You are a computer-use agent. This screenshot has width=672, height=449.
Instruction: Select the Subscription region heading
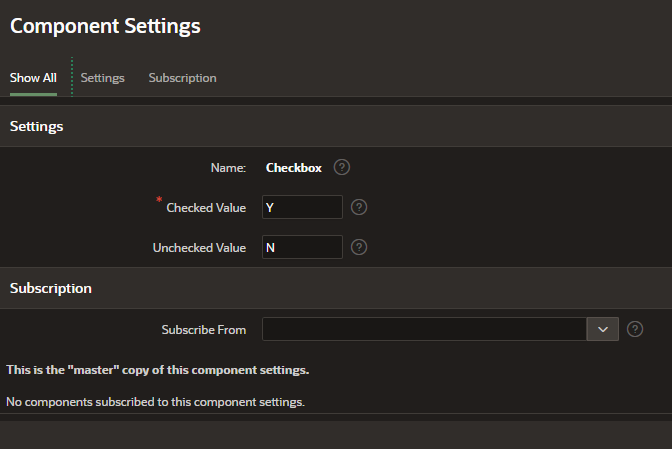(x=51, y=288)
